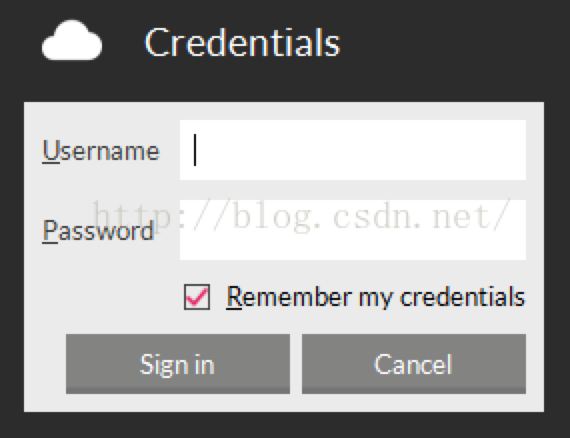Click the white cloud icon

point(72,40)
